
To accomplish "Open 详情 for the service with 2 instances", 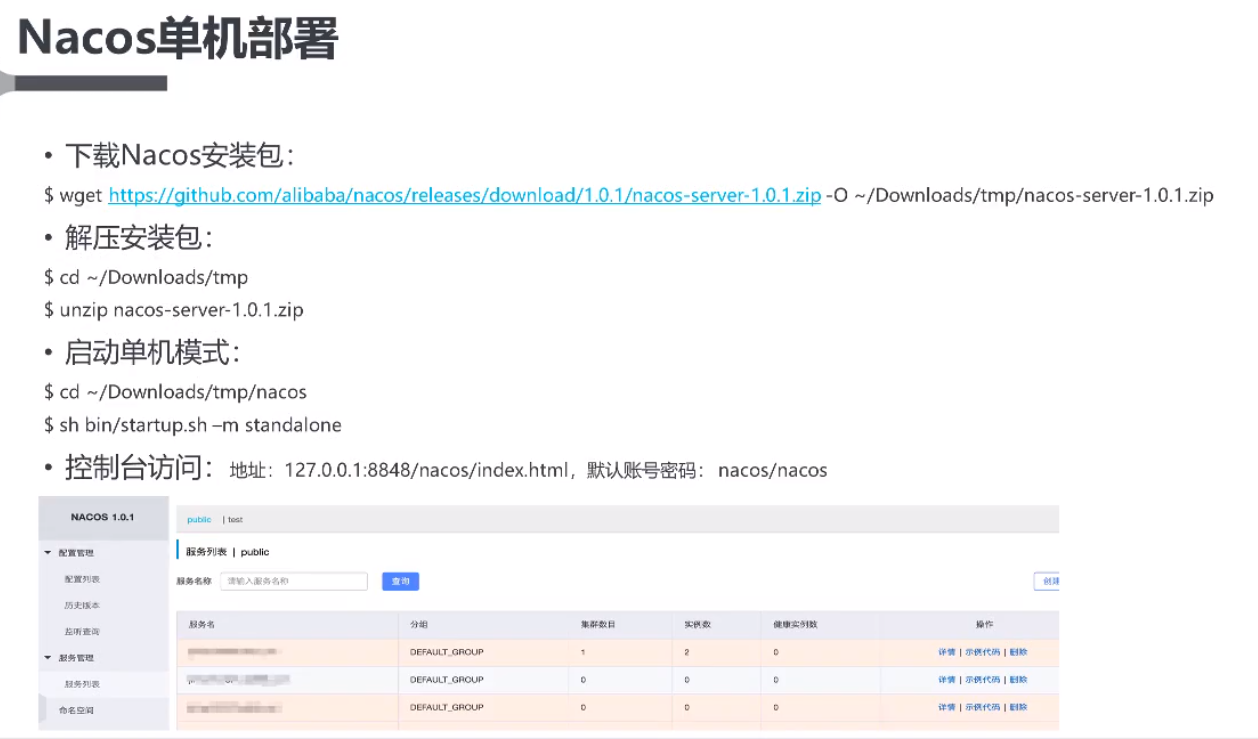I will (x=946, y=652).
